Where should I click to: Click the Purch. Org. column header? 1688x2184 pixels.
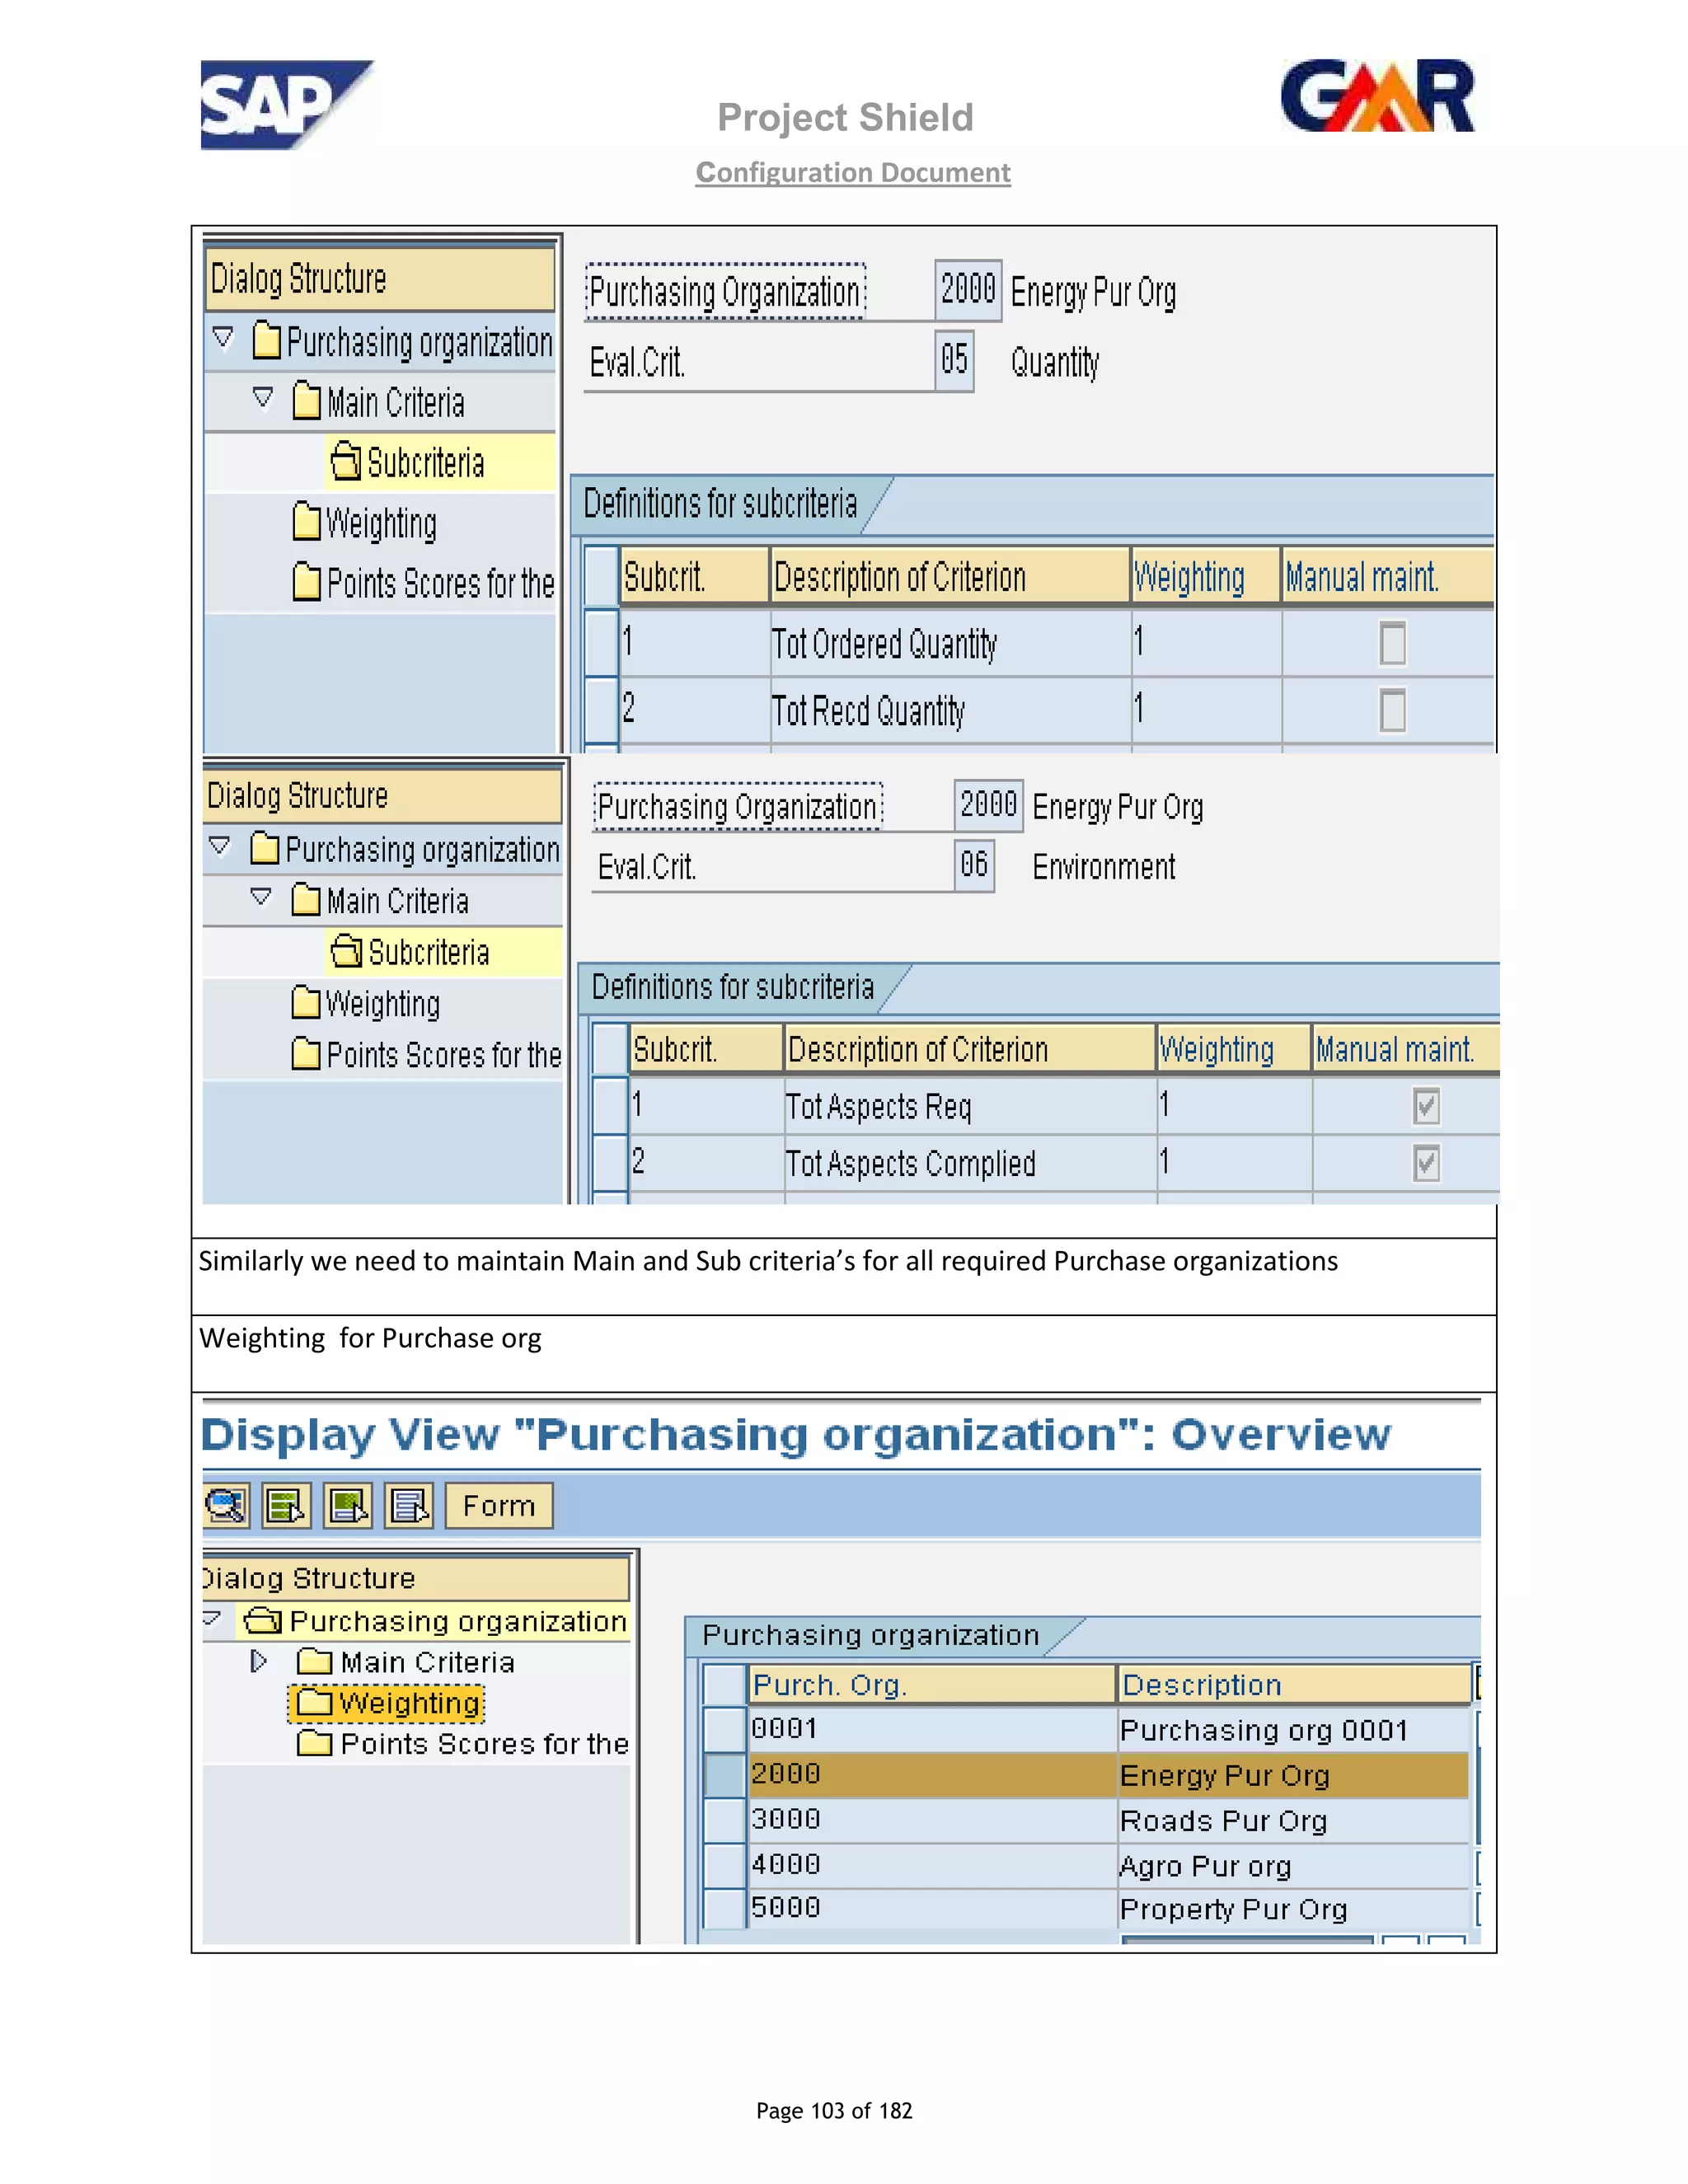(932, 1685)
